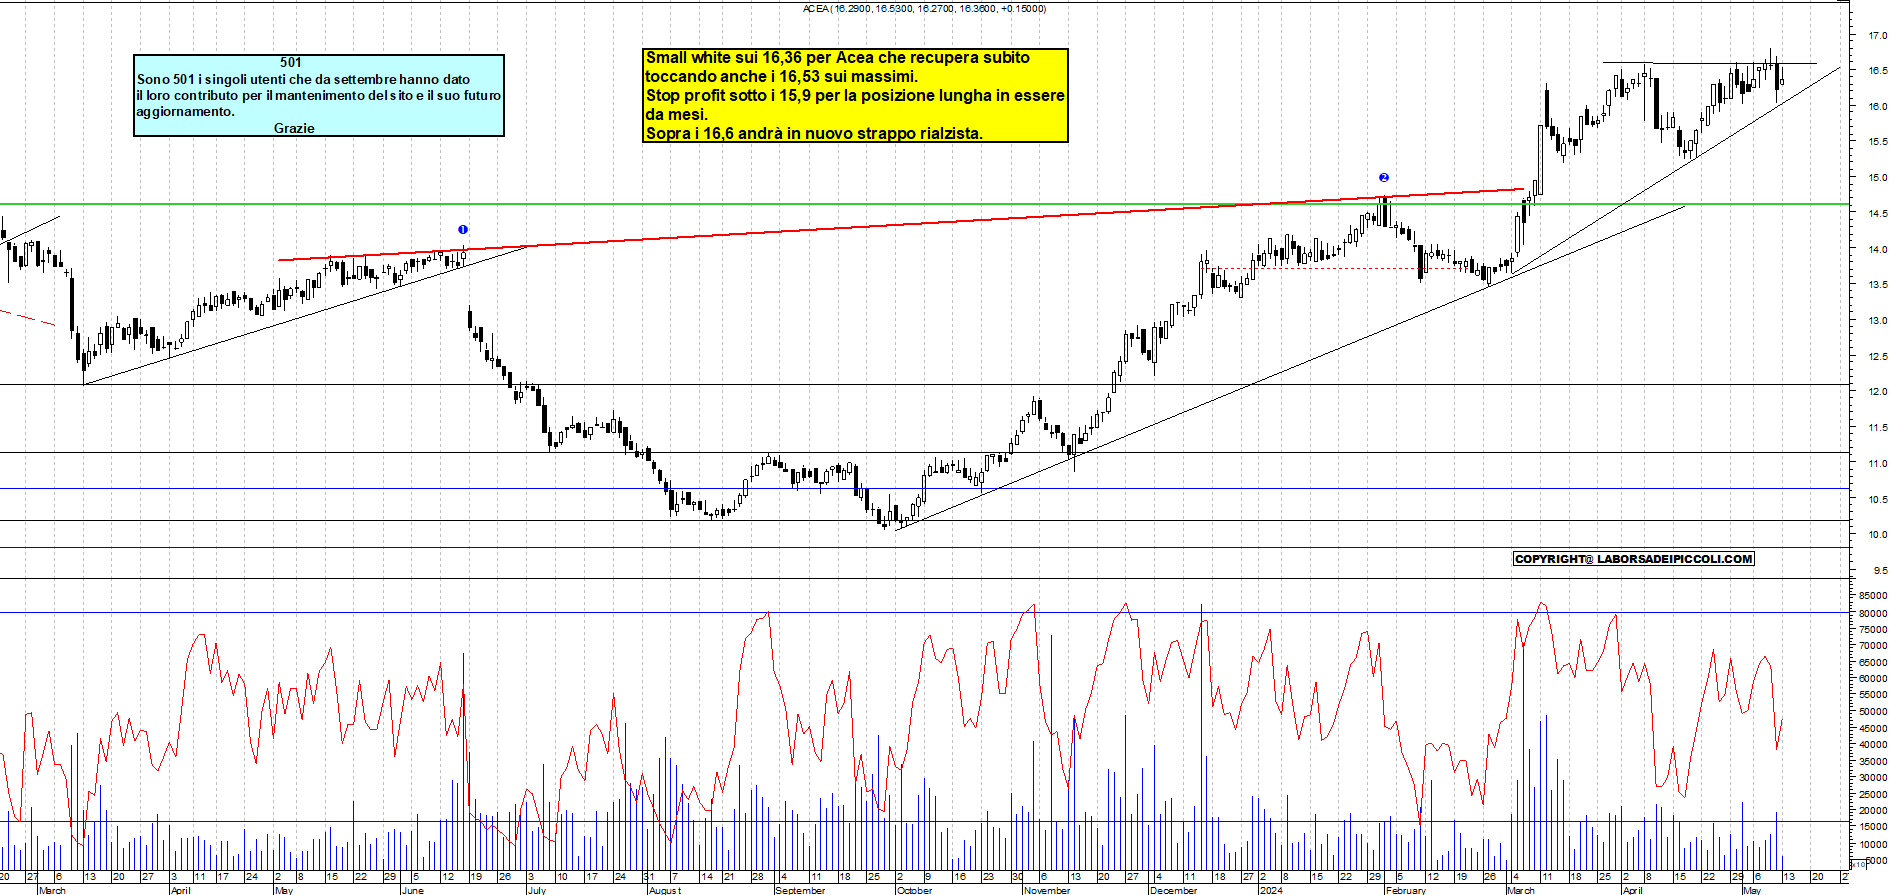Click the 15000 volume axis label
This screenshot has height=895, width=1890.
1873,827
